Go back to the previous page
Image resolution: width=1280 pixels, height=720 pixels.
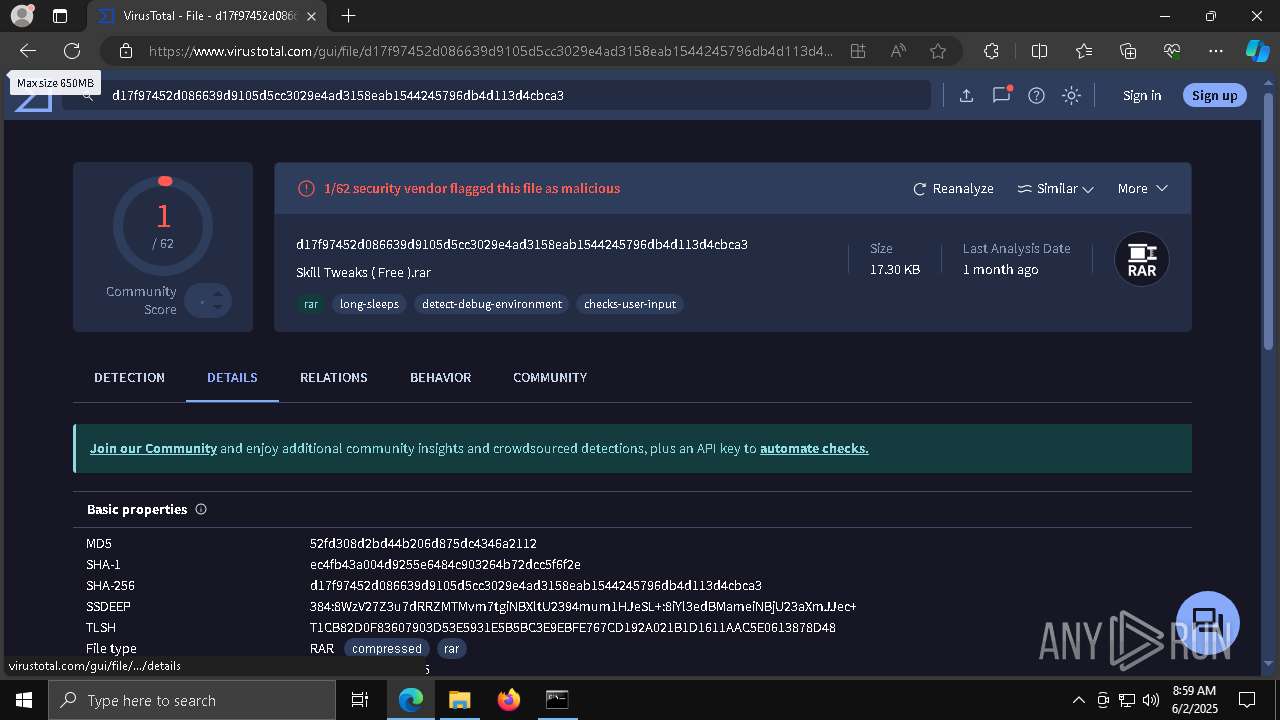click(x=28, y=51)
